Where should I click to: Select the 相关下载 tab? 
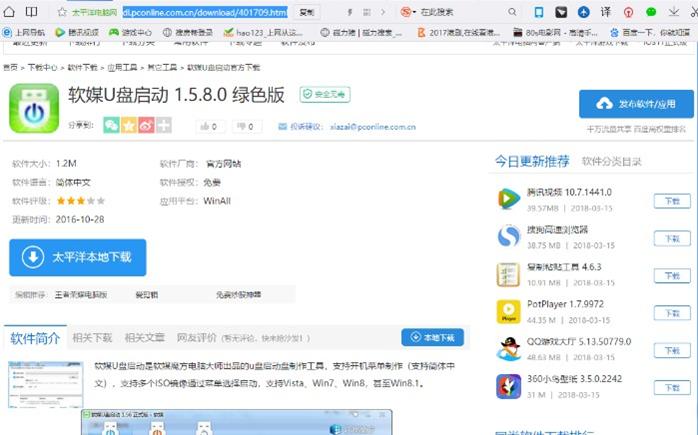tap(92, 338)
